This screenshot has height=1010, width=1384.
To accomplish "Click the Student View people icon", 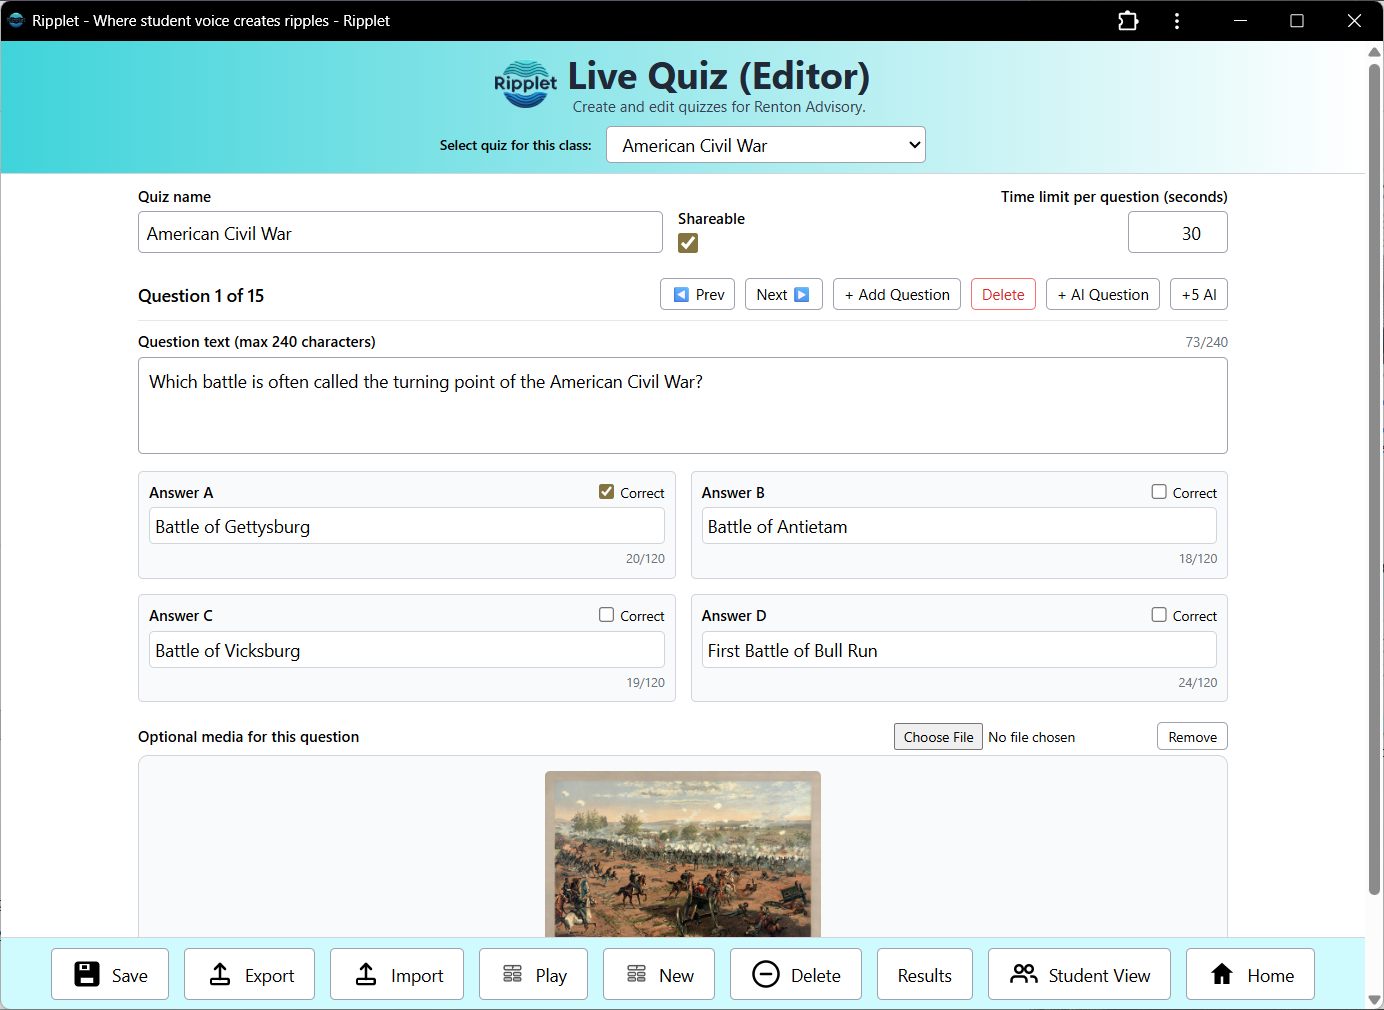I will point(1024,974).
